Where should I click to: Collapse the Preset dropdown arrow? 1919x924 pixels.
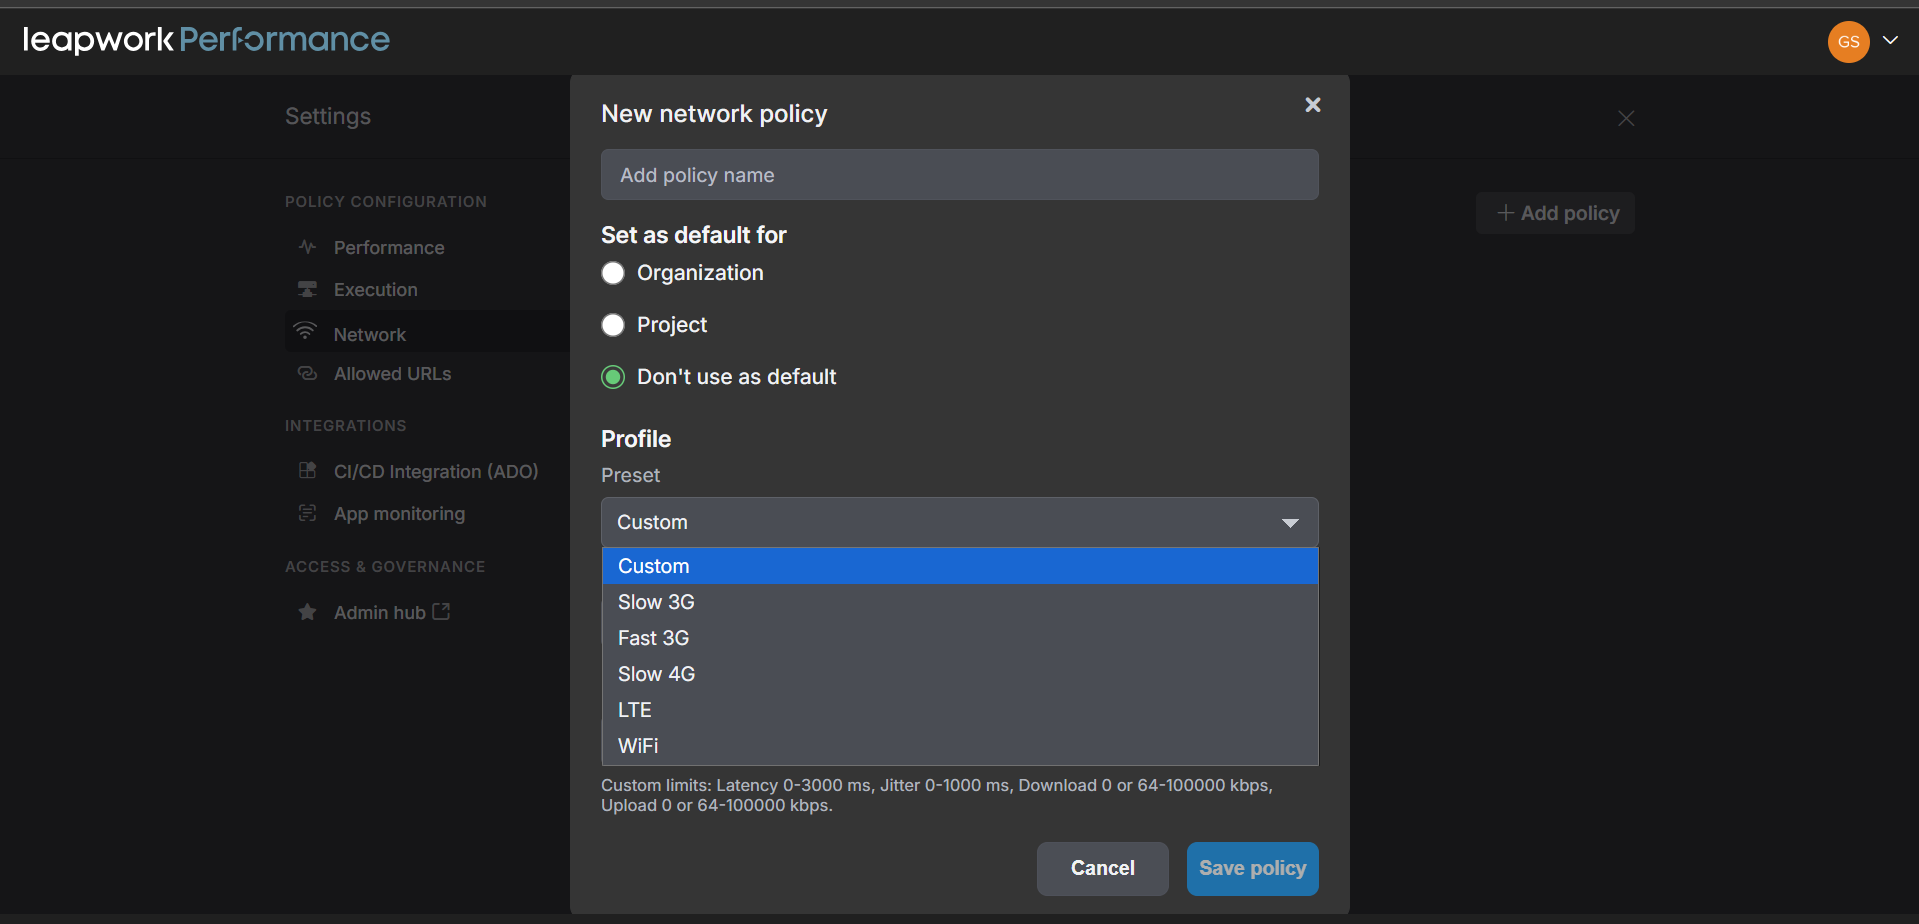coord(1290,523)
